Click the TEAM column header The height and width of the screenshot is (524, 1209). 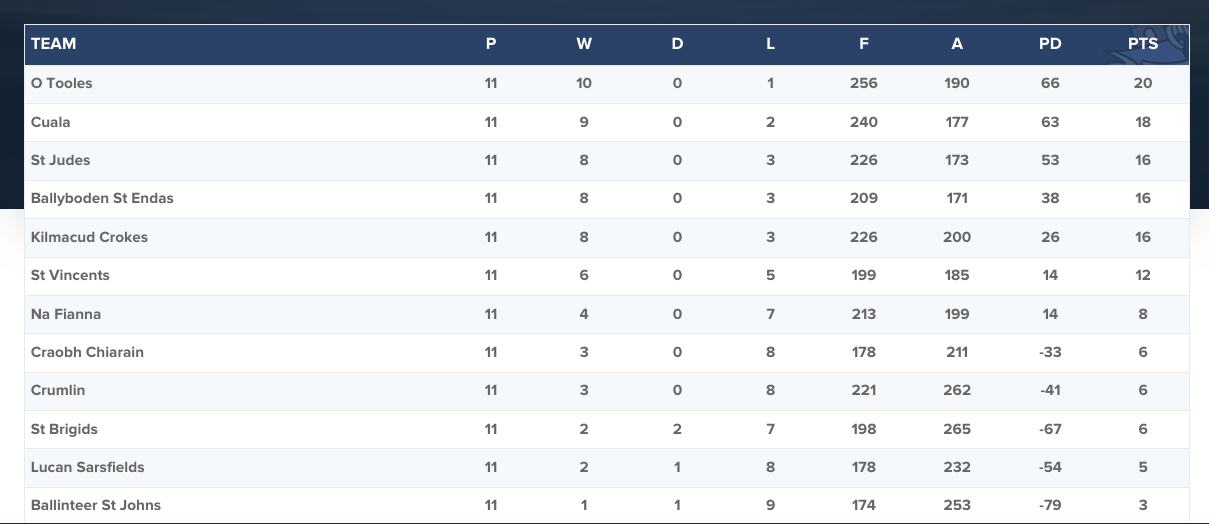tap(54, 44)
